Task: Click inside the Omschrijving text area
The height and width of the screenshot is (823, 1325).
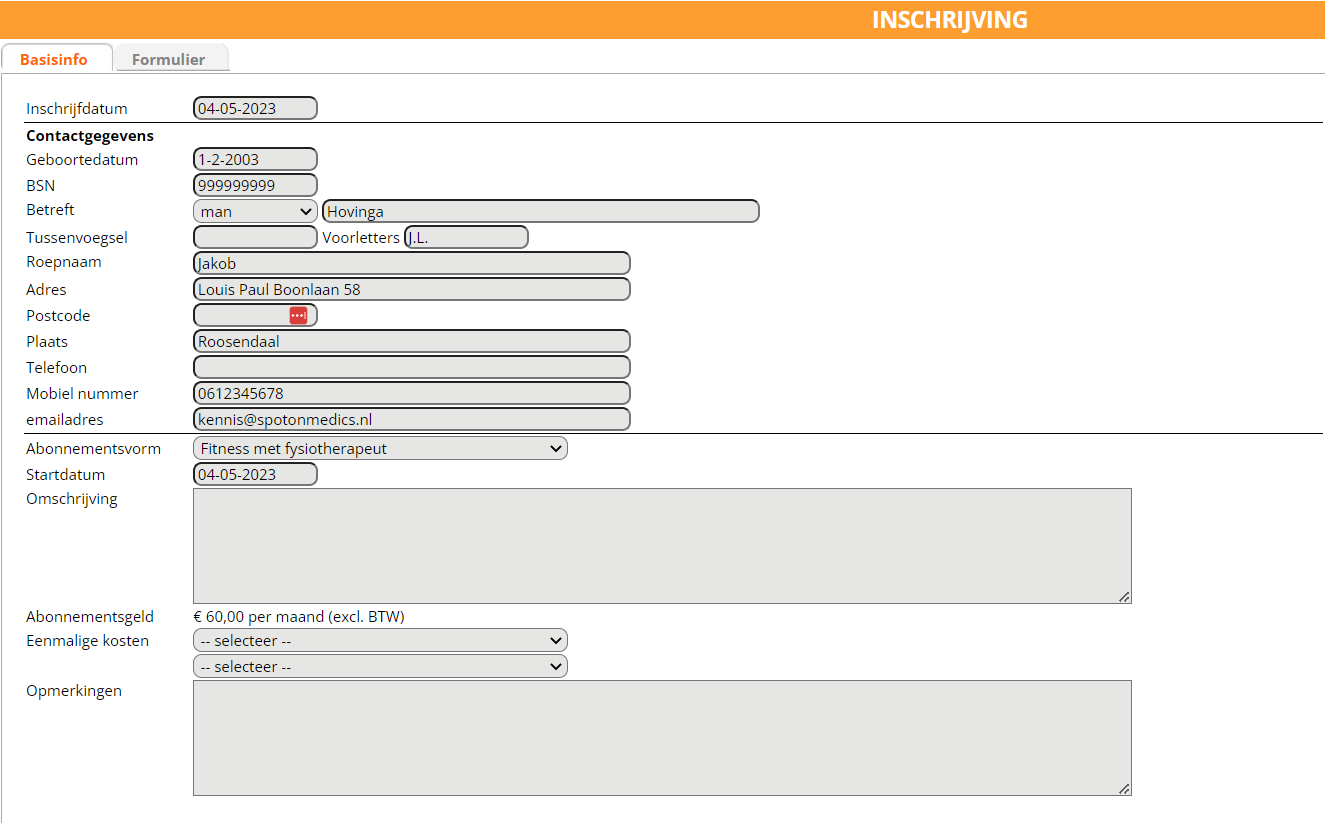Action: click(662, 546)
